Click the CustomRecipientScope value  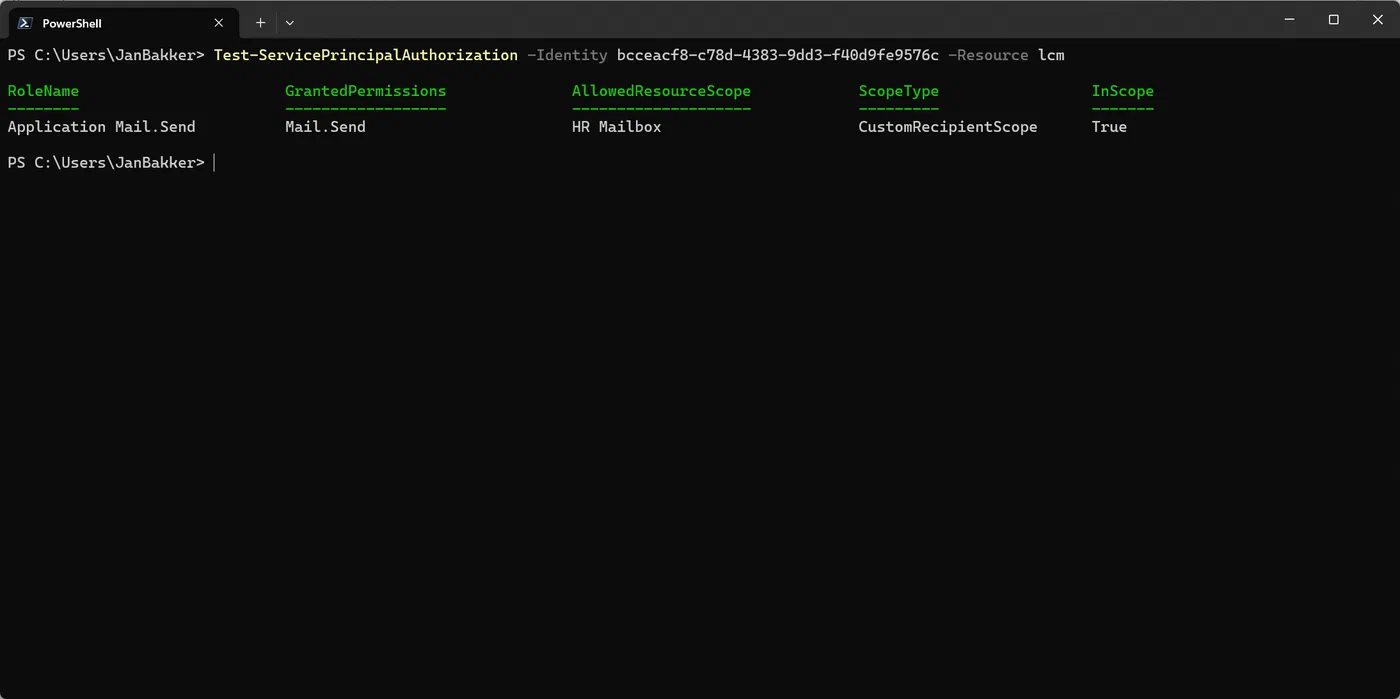pyautogui.click(x=948, y=127)
